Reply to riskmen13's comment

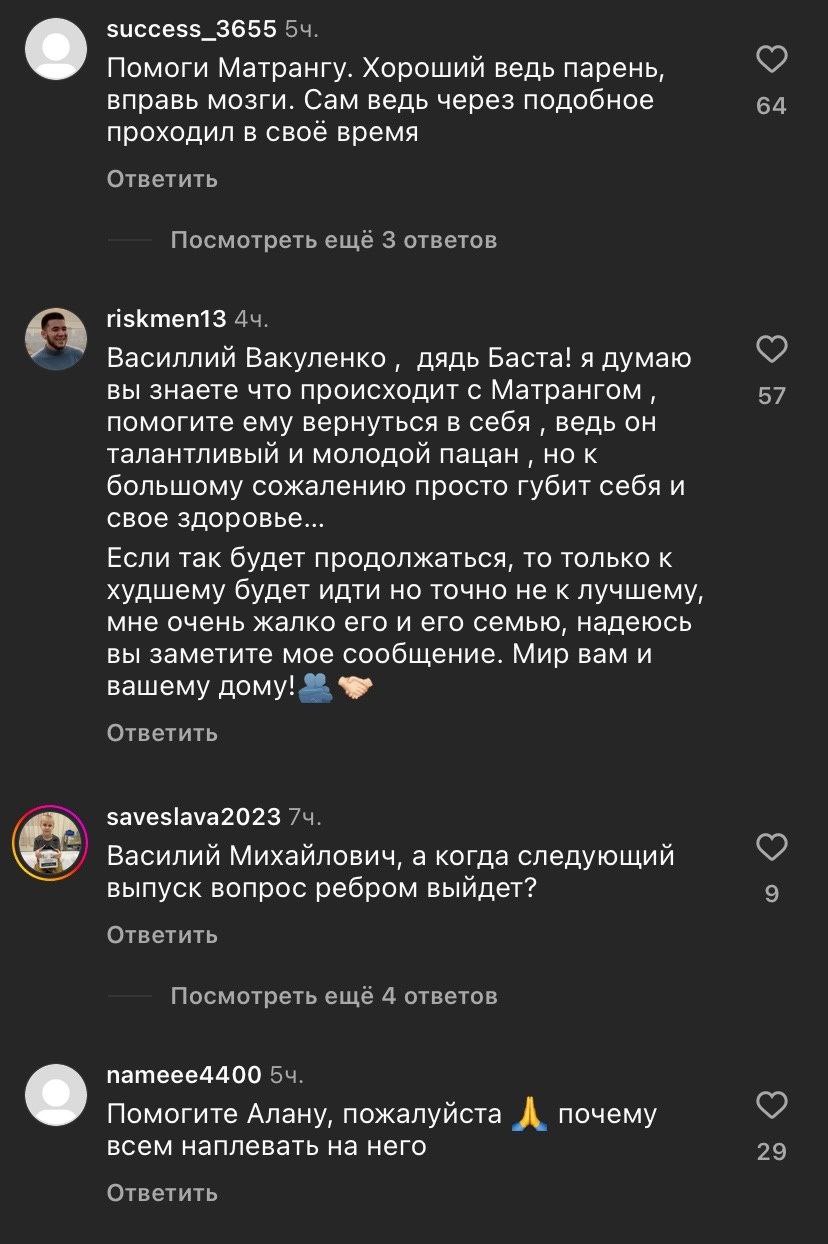[161, 732]
